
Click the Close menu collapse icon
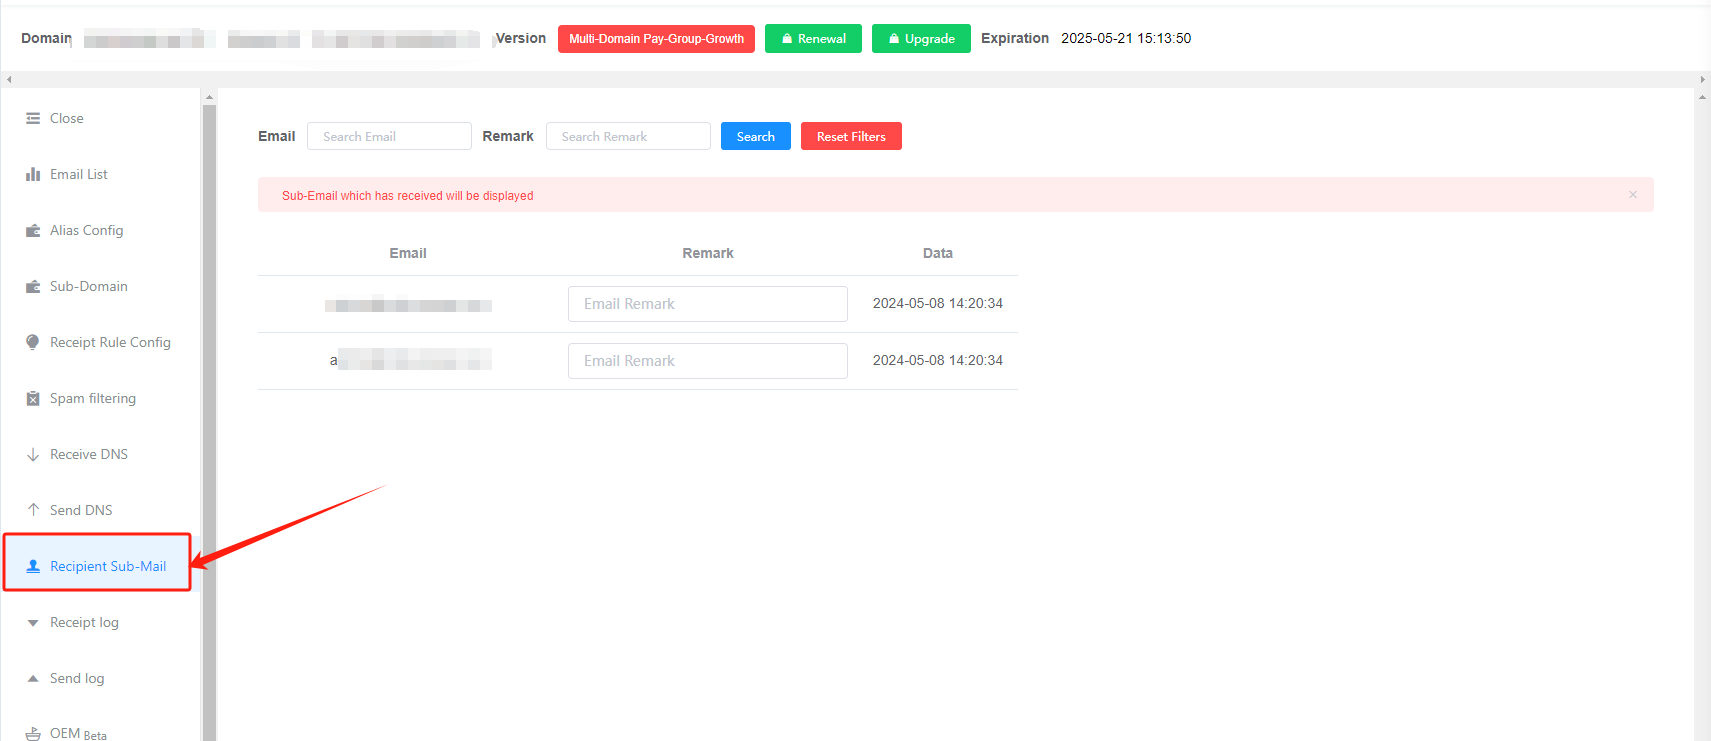pyautogui.click(x=33, y=118)
